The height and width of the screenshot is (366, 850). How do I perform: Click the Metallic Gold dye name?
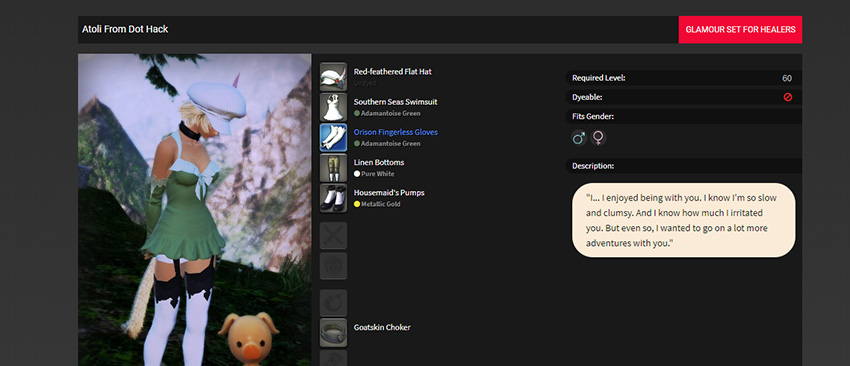pyautogui.click(x=381, y=204)
